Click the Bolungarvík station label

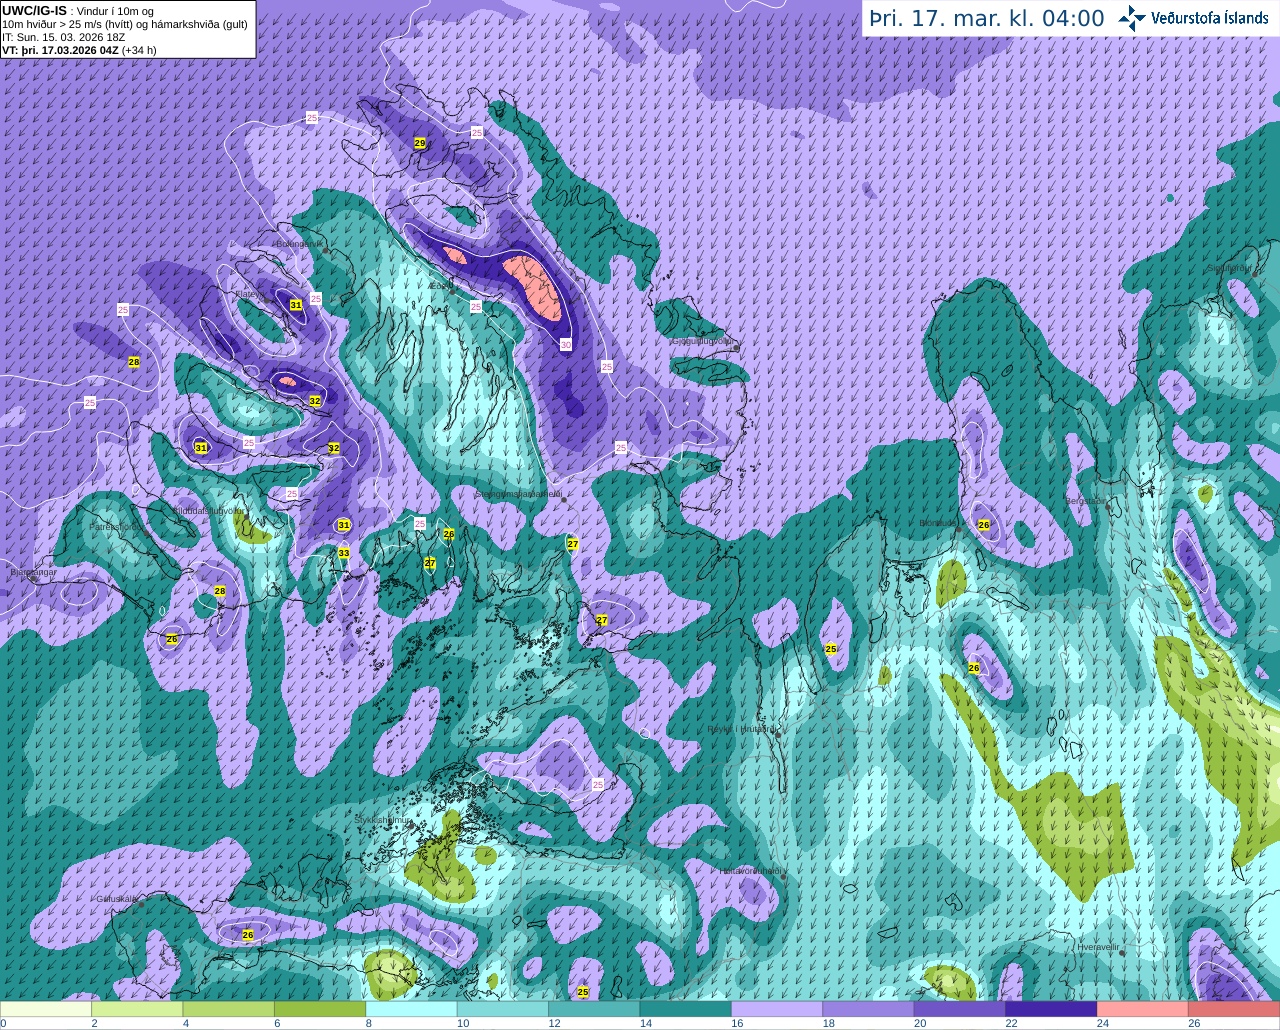pos(298,243)
